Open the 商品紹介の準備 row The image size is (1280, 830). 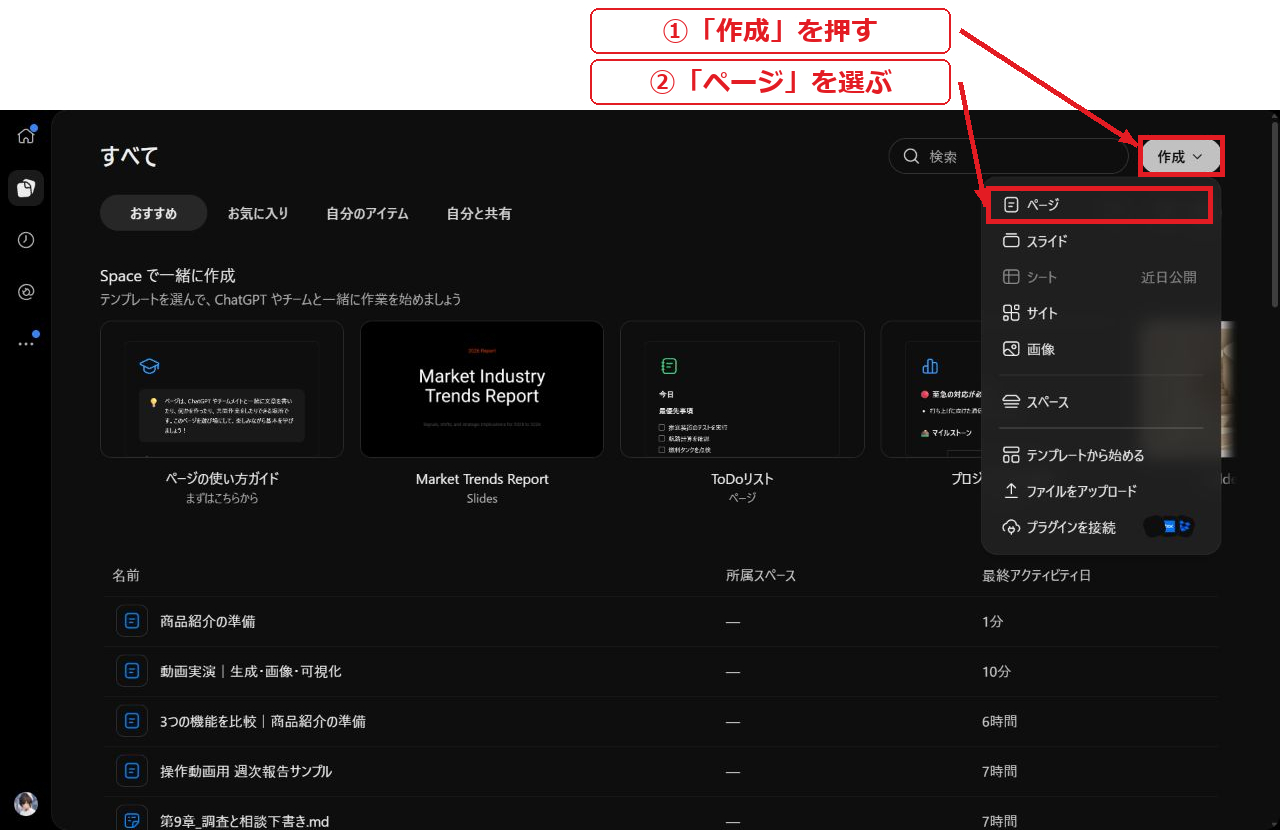(660, 621)
